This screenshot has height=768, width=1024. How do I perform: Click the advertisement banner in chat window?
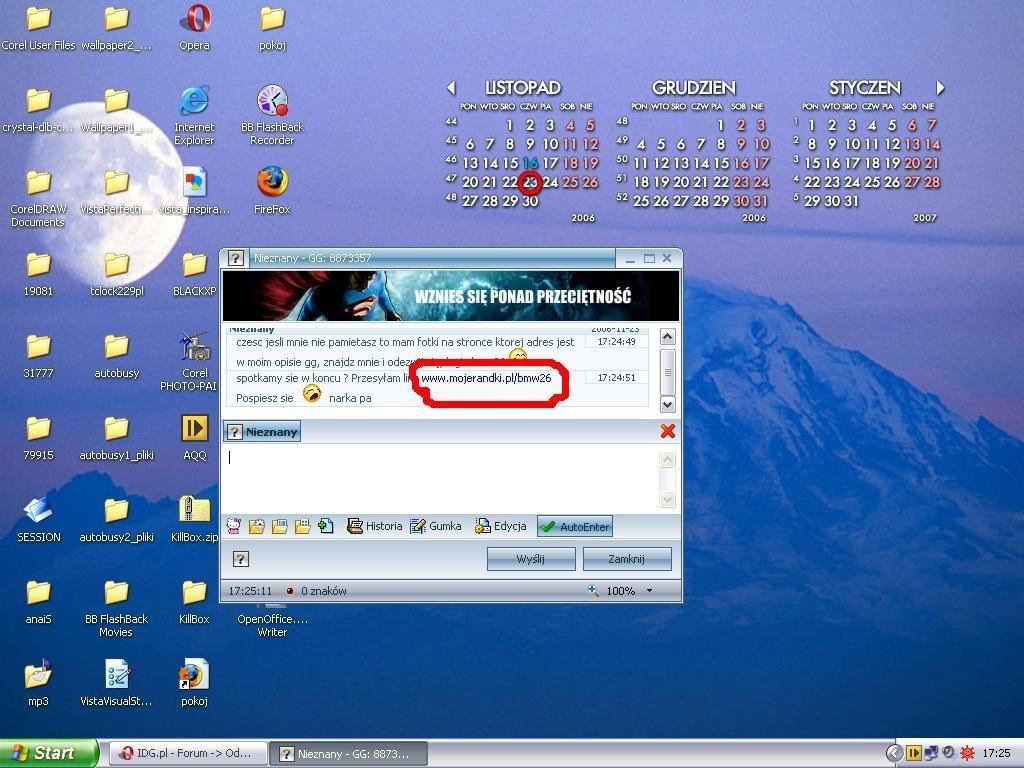451,296
